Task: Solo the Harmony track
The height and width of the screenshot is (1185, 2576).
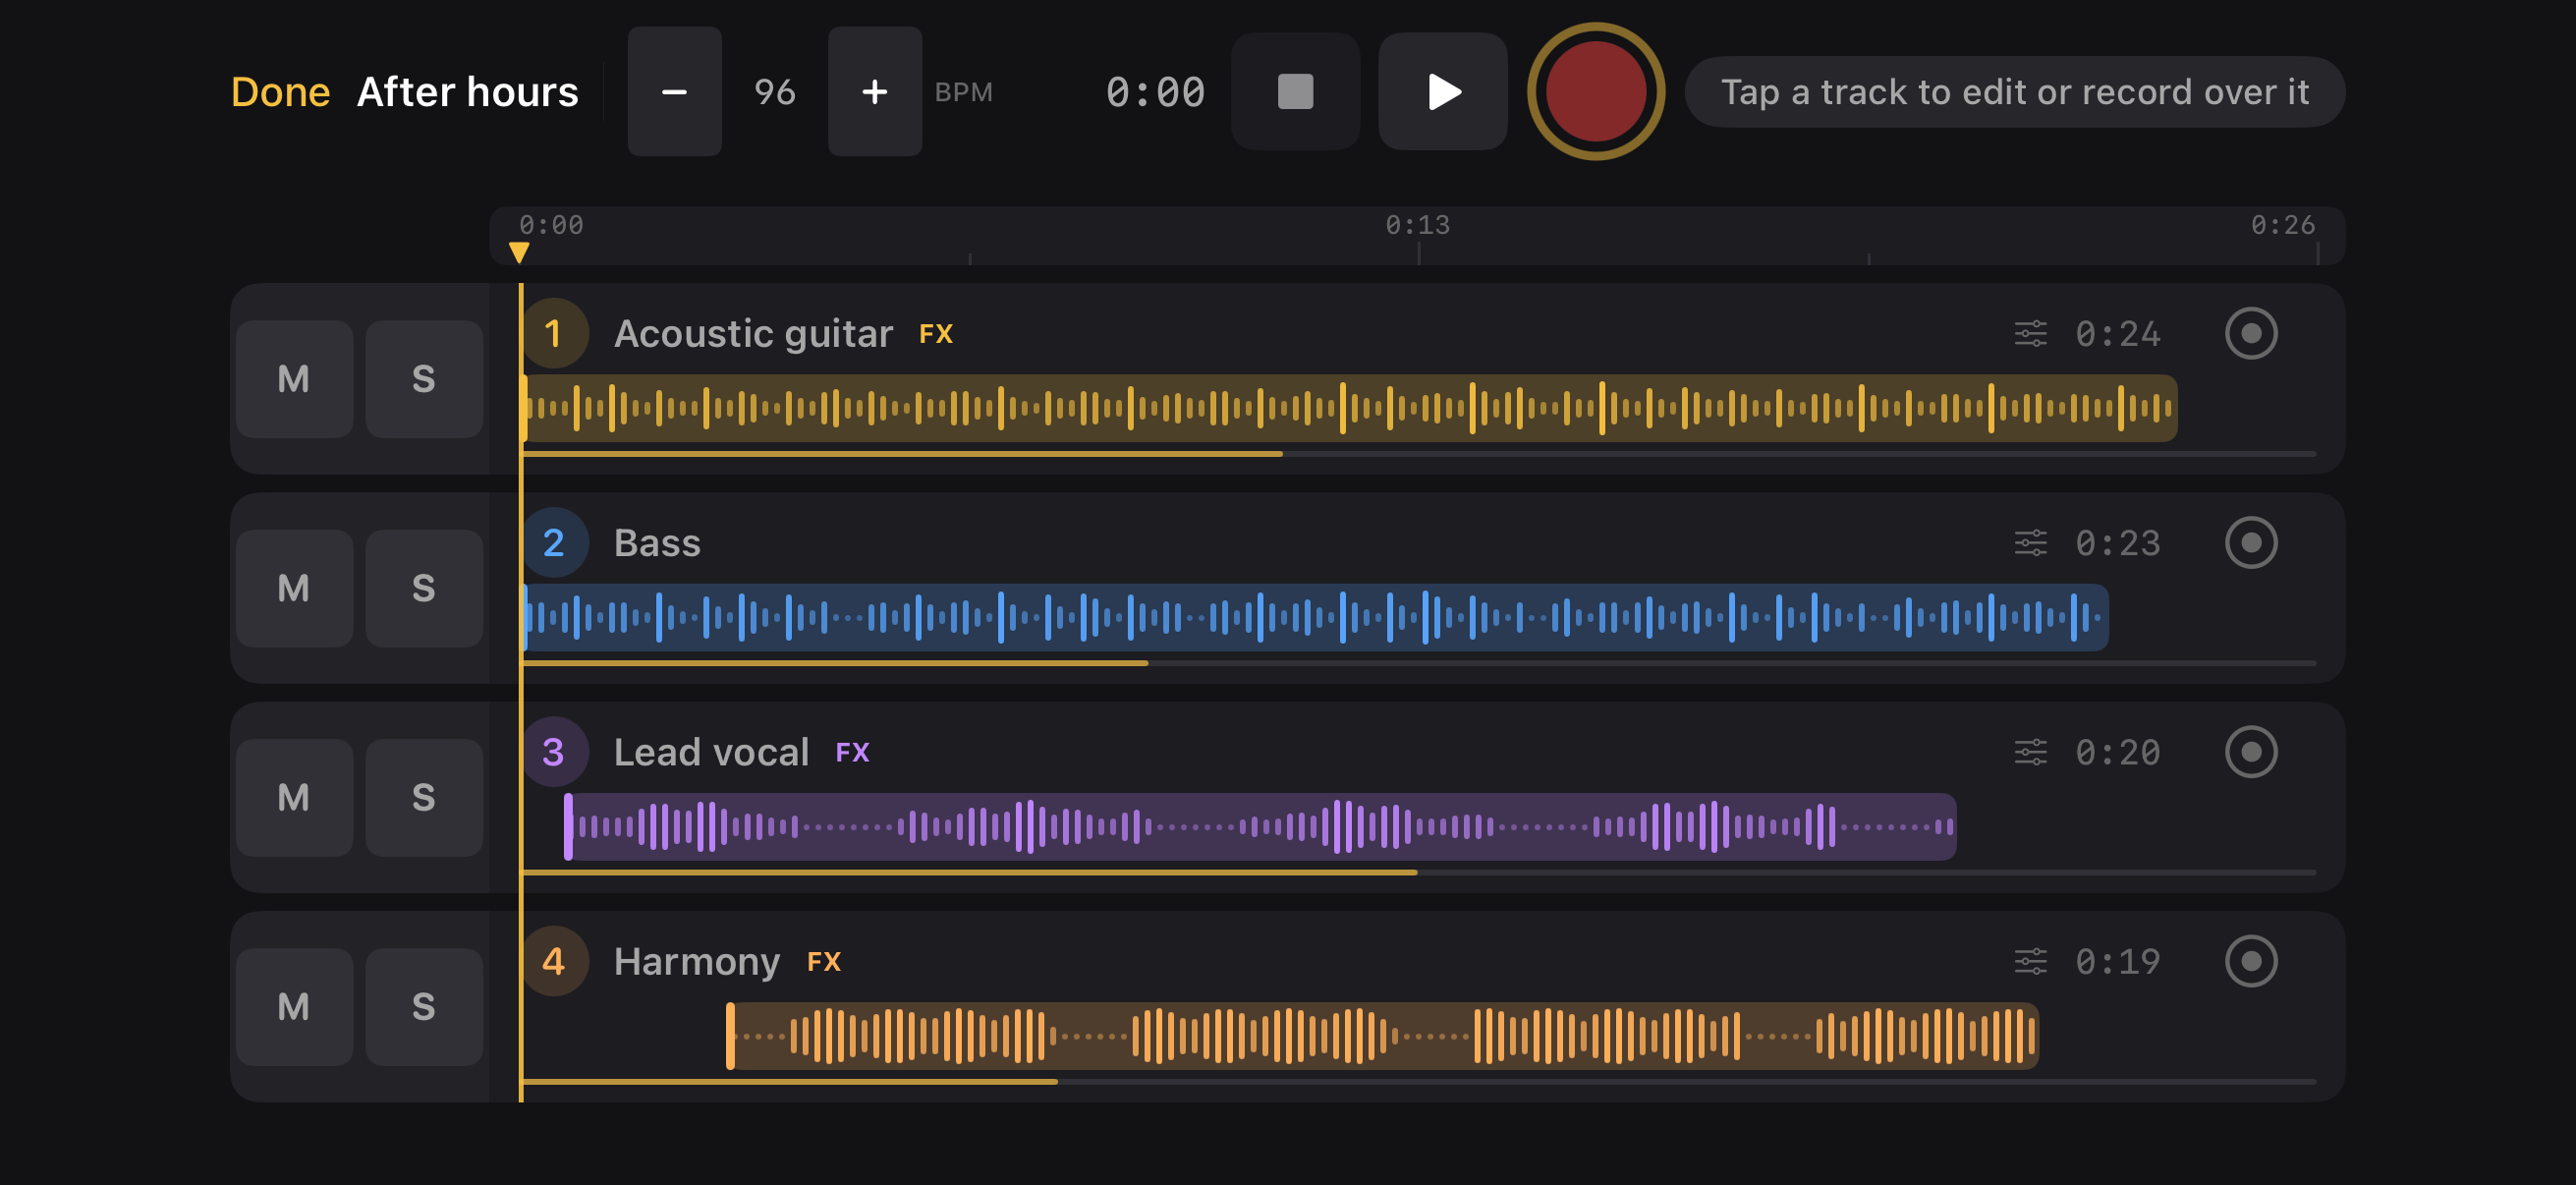Action: click(424, 1006)
